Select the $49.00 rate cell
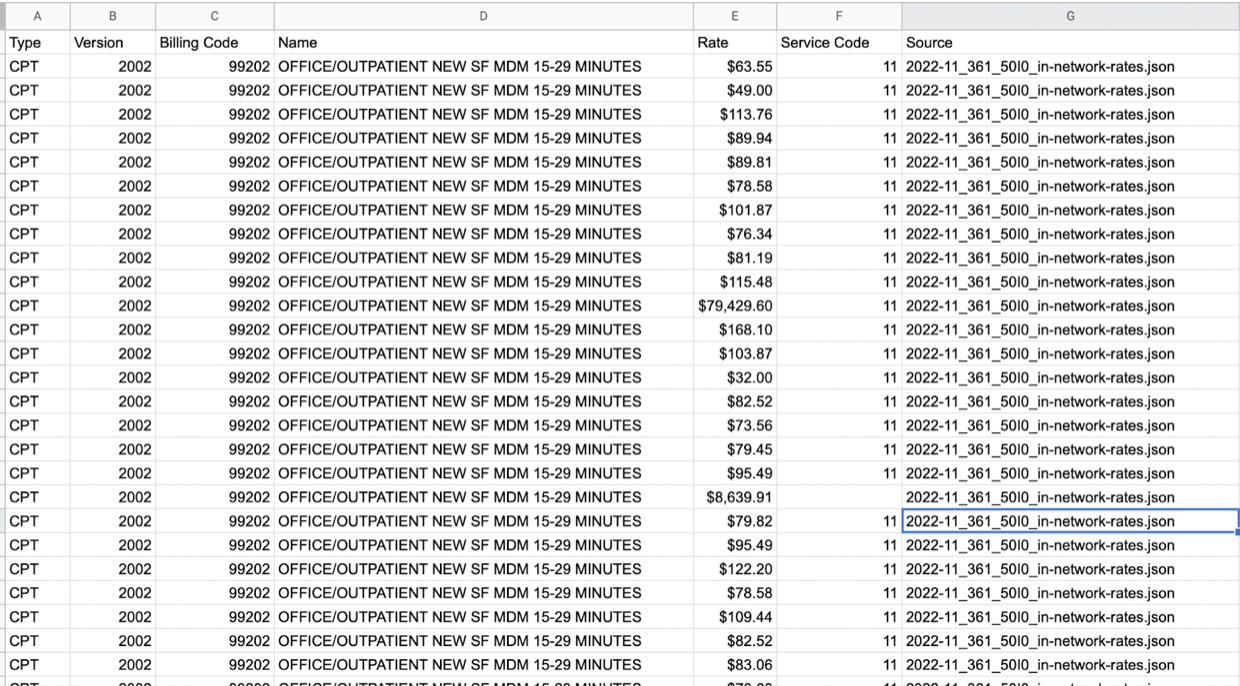The width and height of the screenshot is (1240, 686). (735, 90)
